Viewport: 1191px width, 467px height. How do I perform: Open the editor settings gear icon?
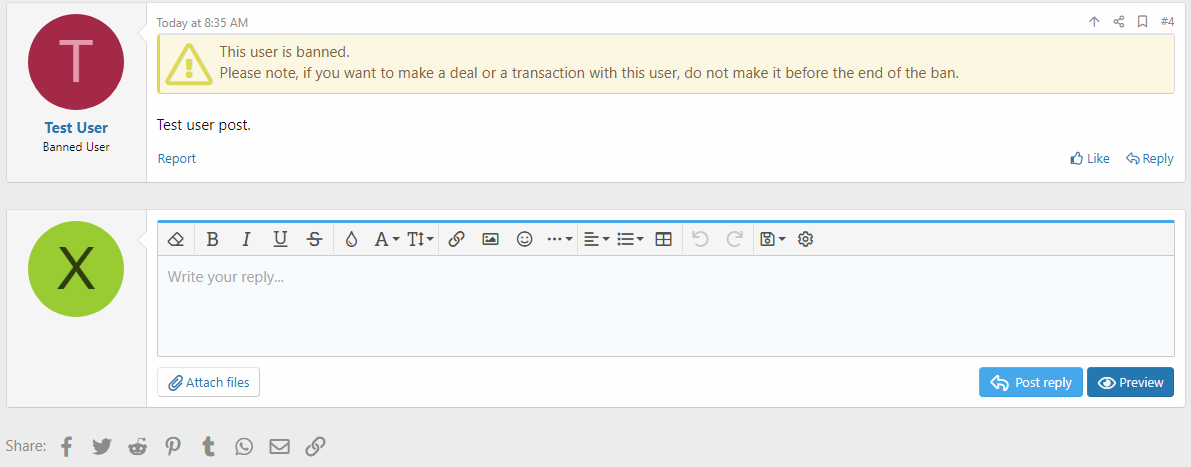[x=806, y=239]
